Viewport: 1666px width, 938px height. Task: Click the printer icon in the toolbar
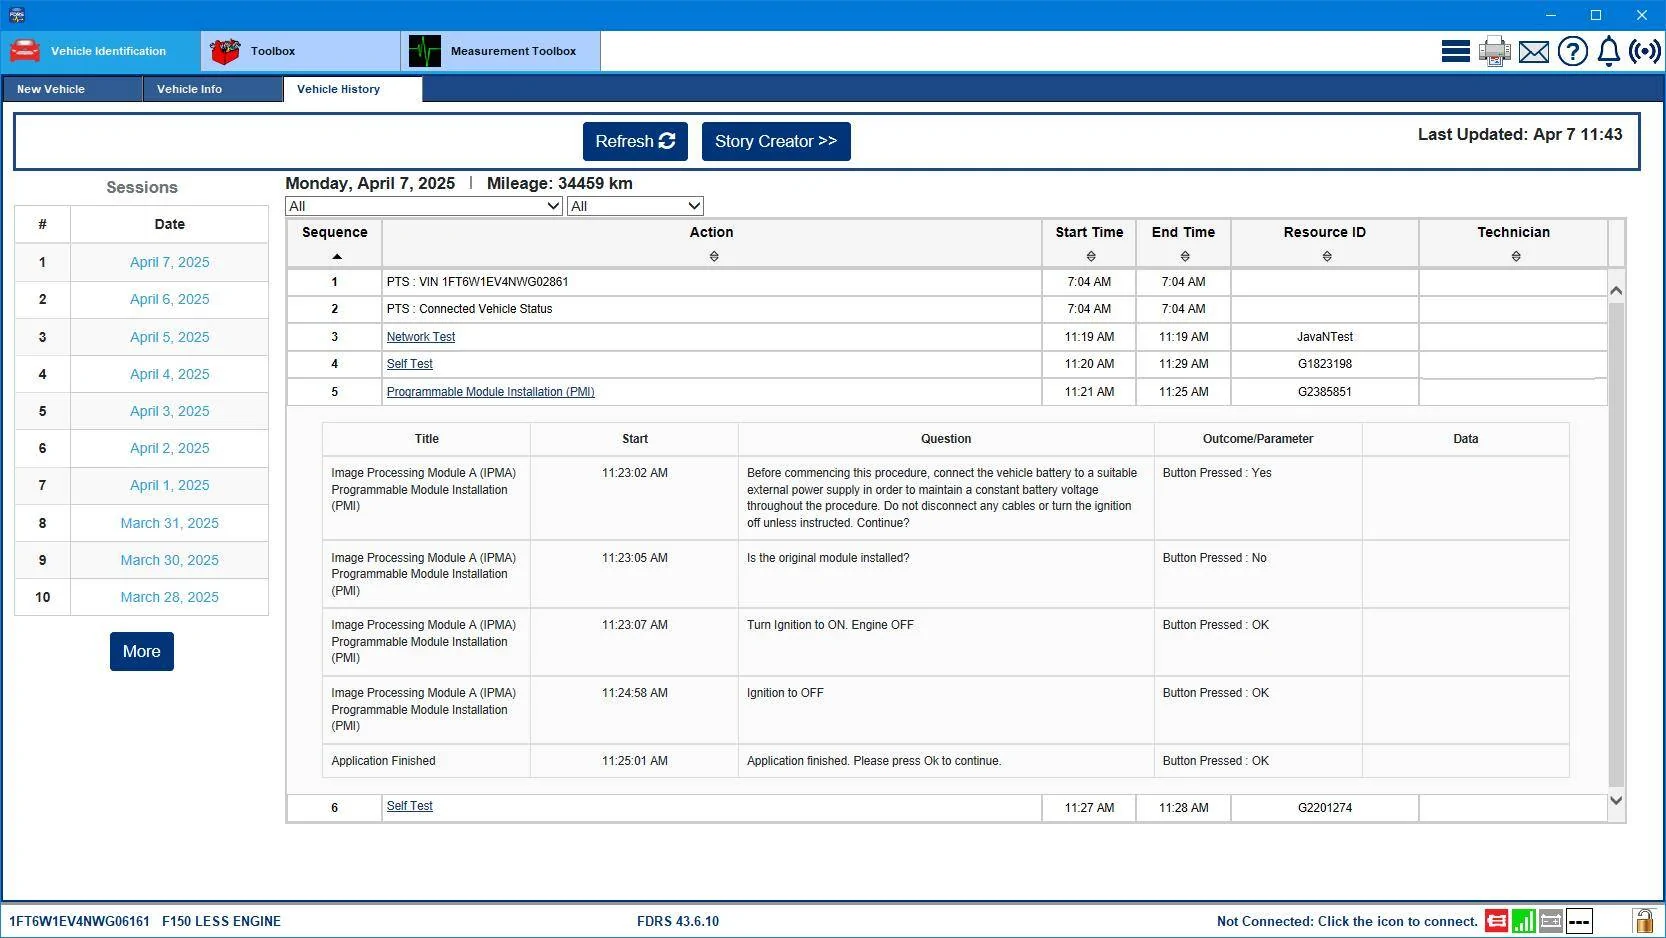tap(1494, 51)
